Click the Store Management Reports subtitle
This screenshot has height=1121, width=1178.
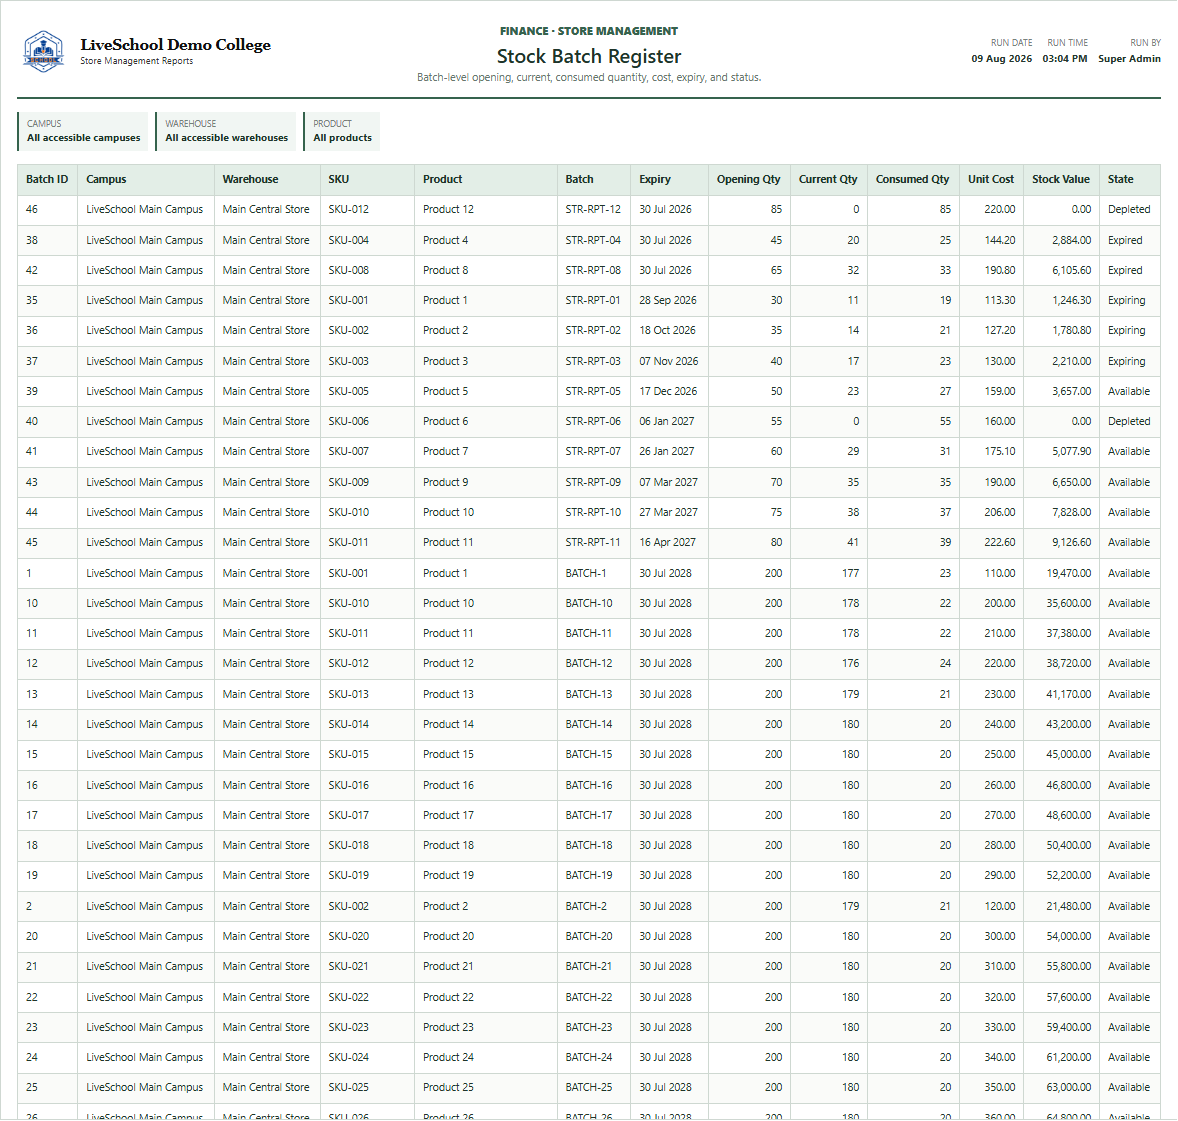coord(137,61)
